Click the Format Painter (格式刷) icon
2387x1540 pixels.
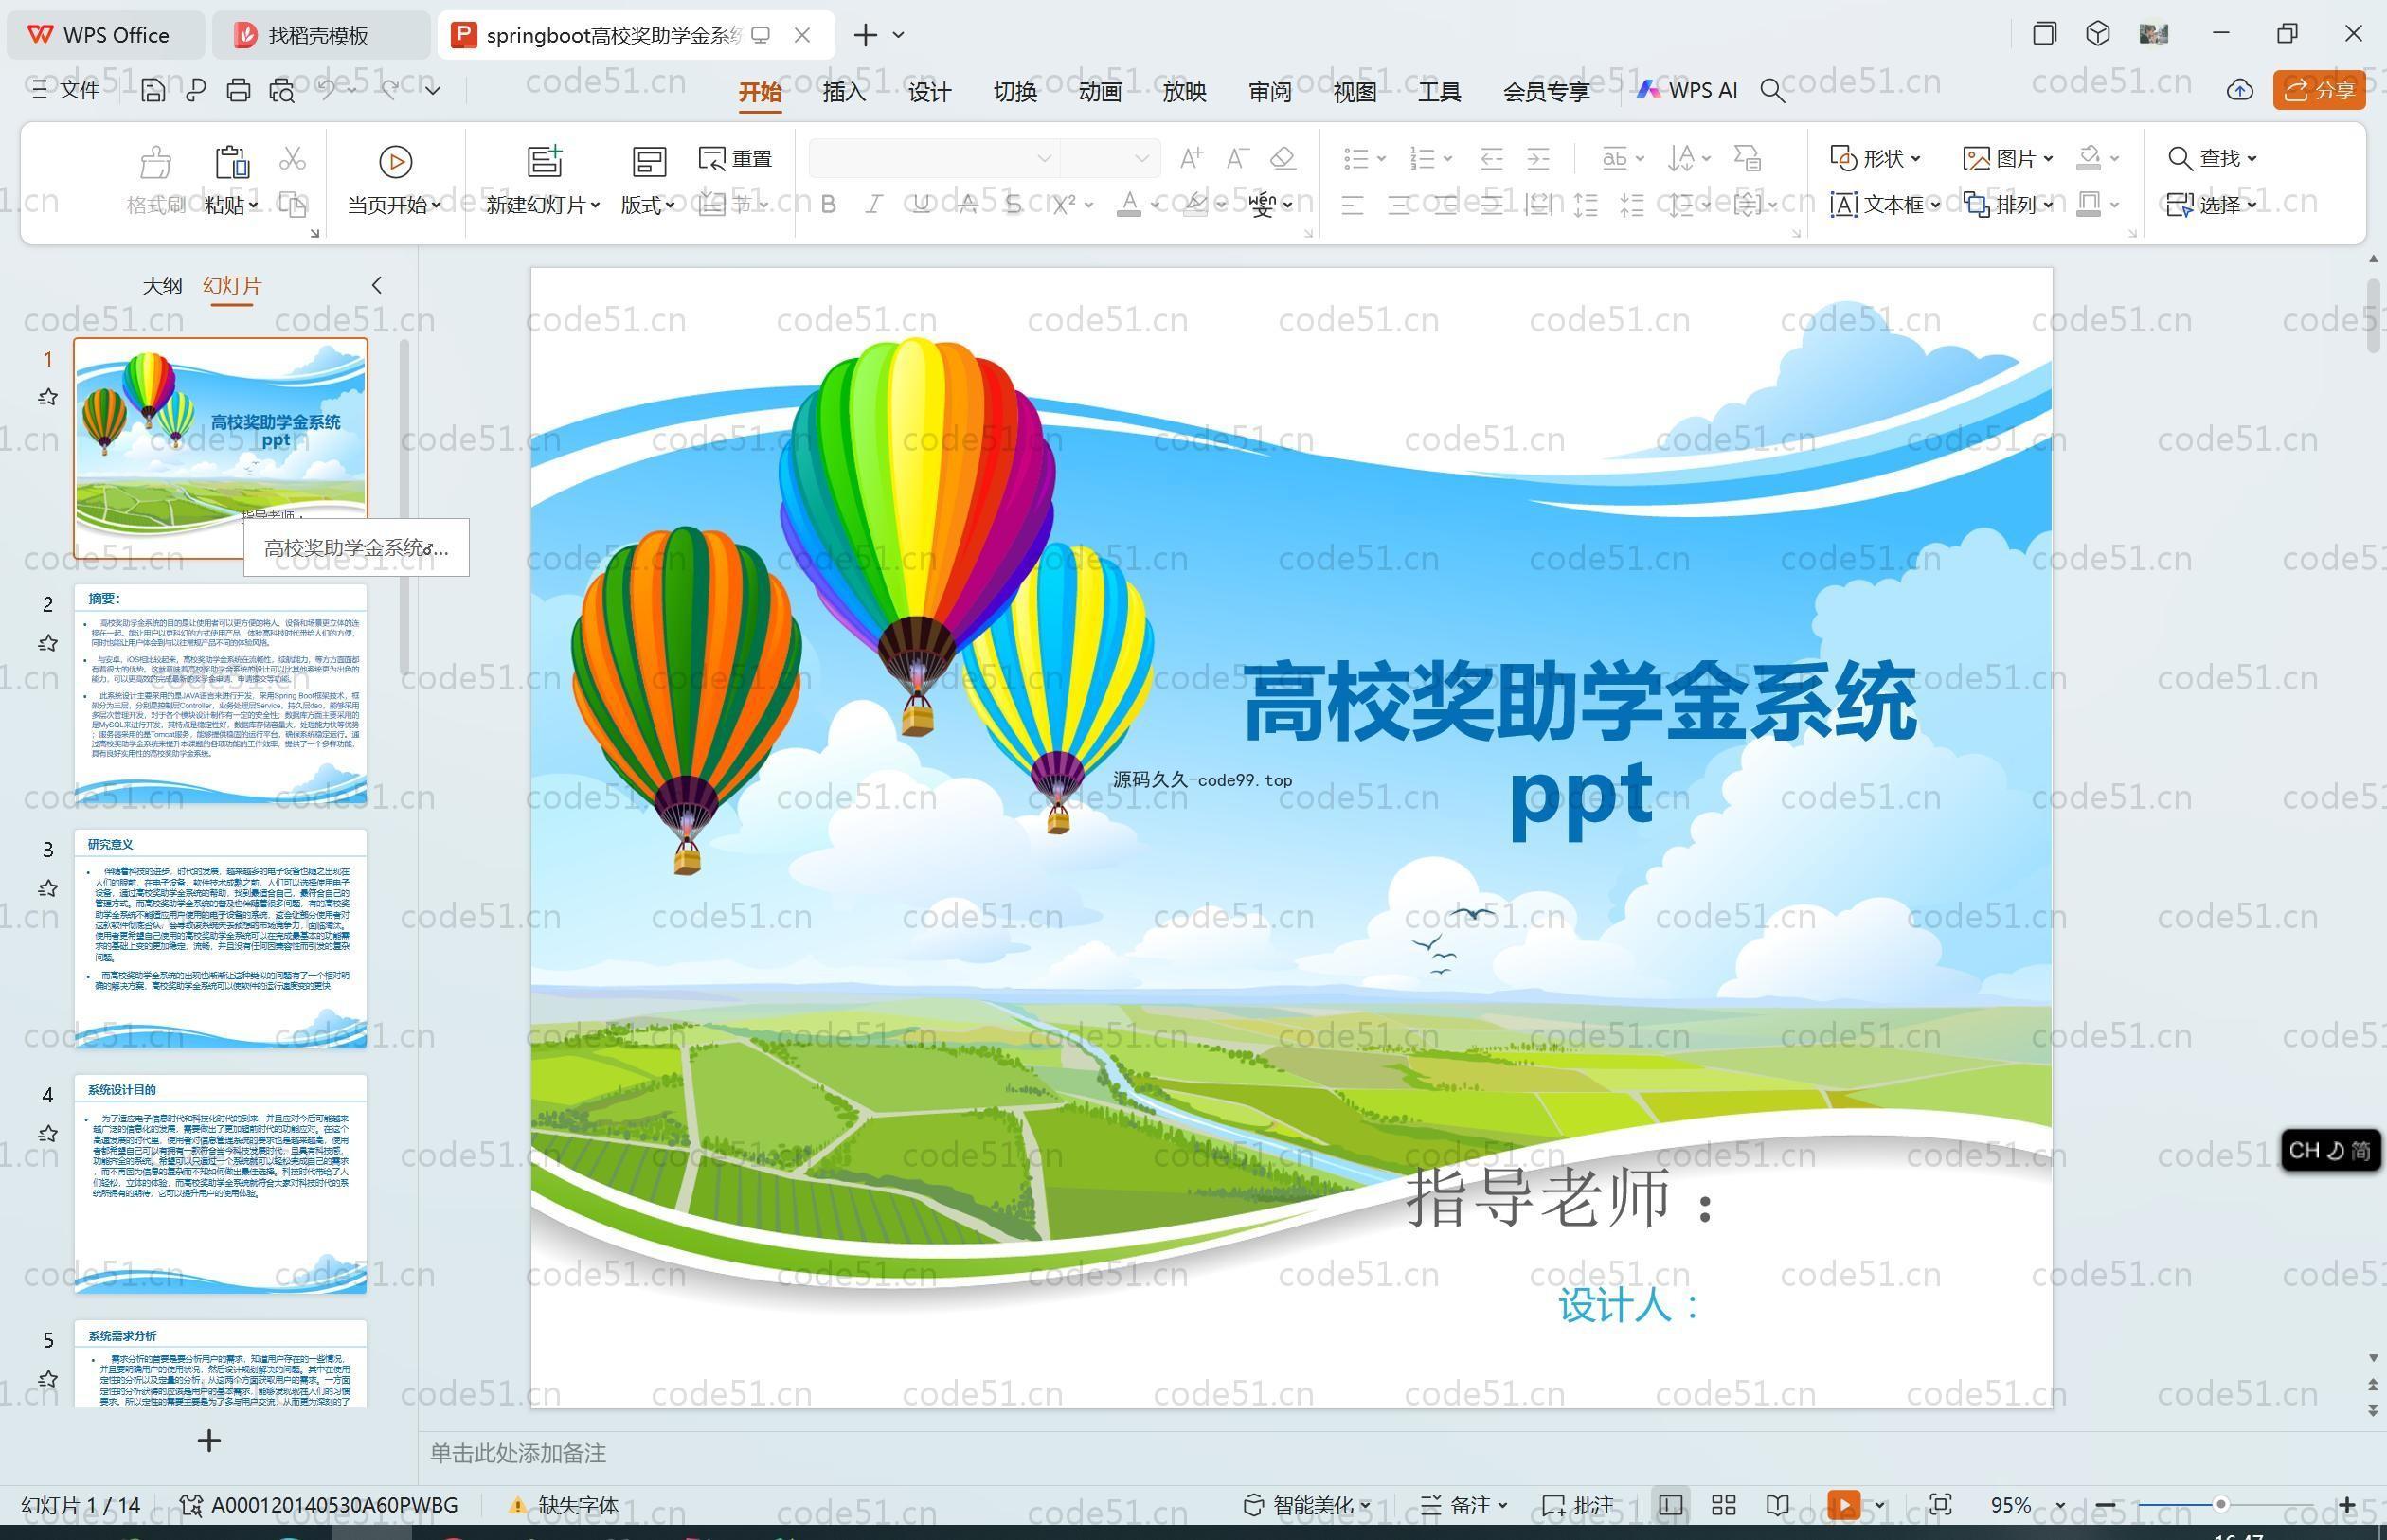click(156, 161)
